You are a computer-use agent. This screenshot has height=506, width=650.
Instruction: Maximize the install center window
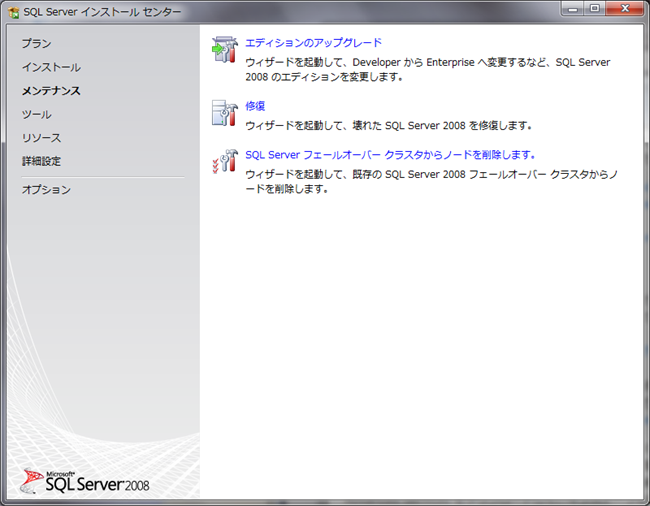point(595,9)
